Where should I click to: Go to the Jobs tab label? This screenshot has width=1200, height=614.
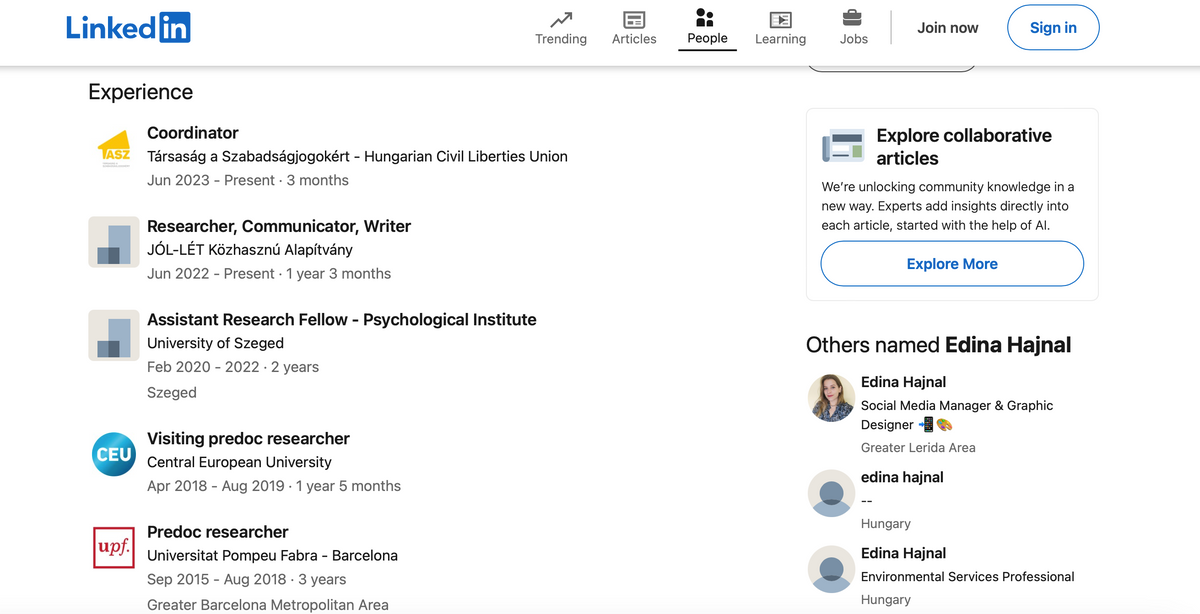pos(854,39)
